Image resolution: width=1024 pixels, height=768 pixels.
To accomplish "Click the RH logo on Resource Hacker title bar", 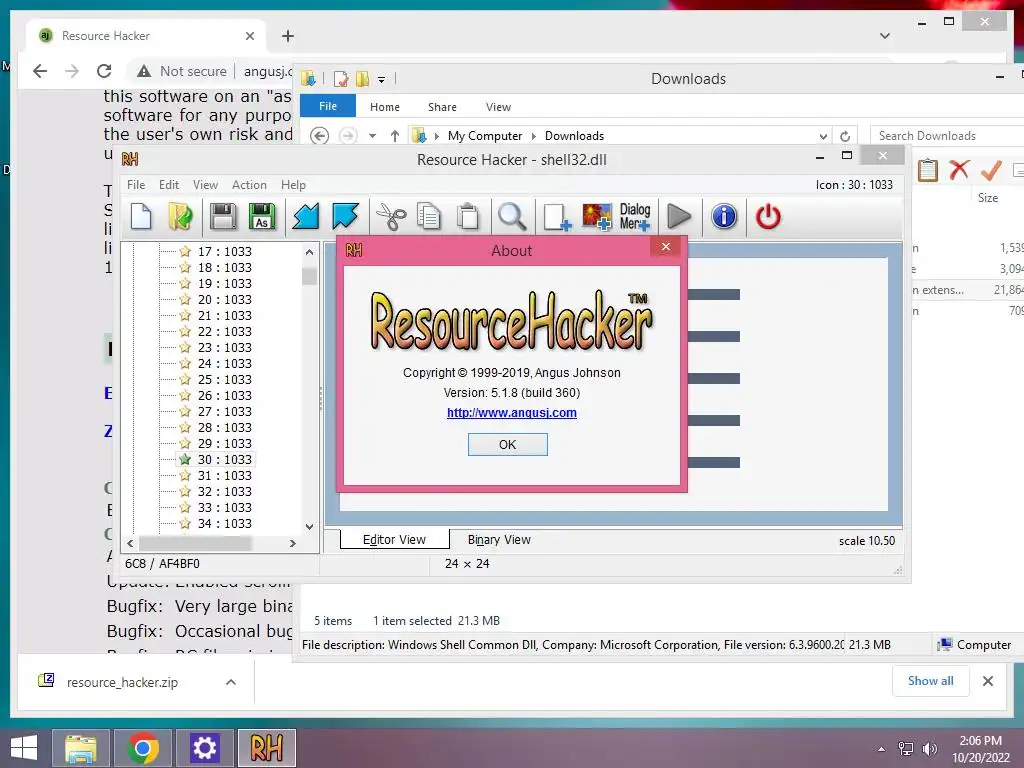I will coord(130,159).
